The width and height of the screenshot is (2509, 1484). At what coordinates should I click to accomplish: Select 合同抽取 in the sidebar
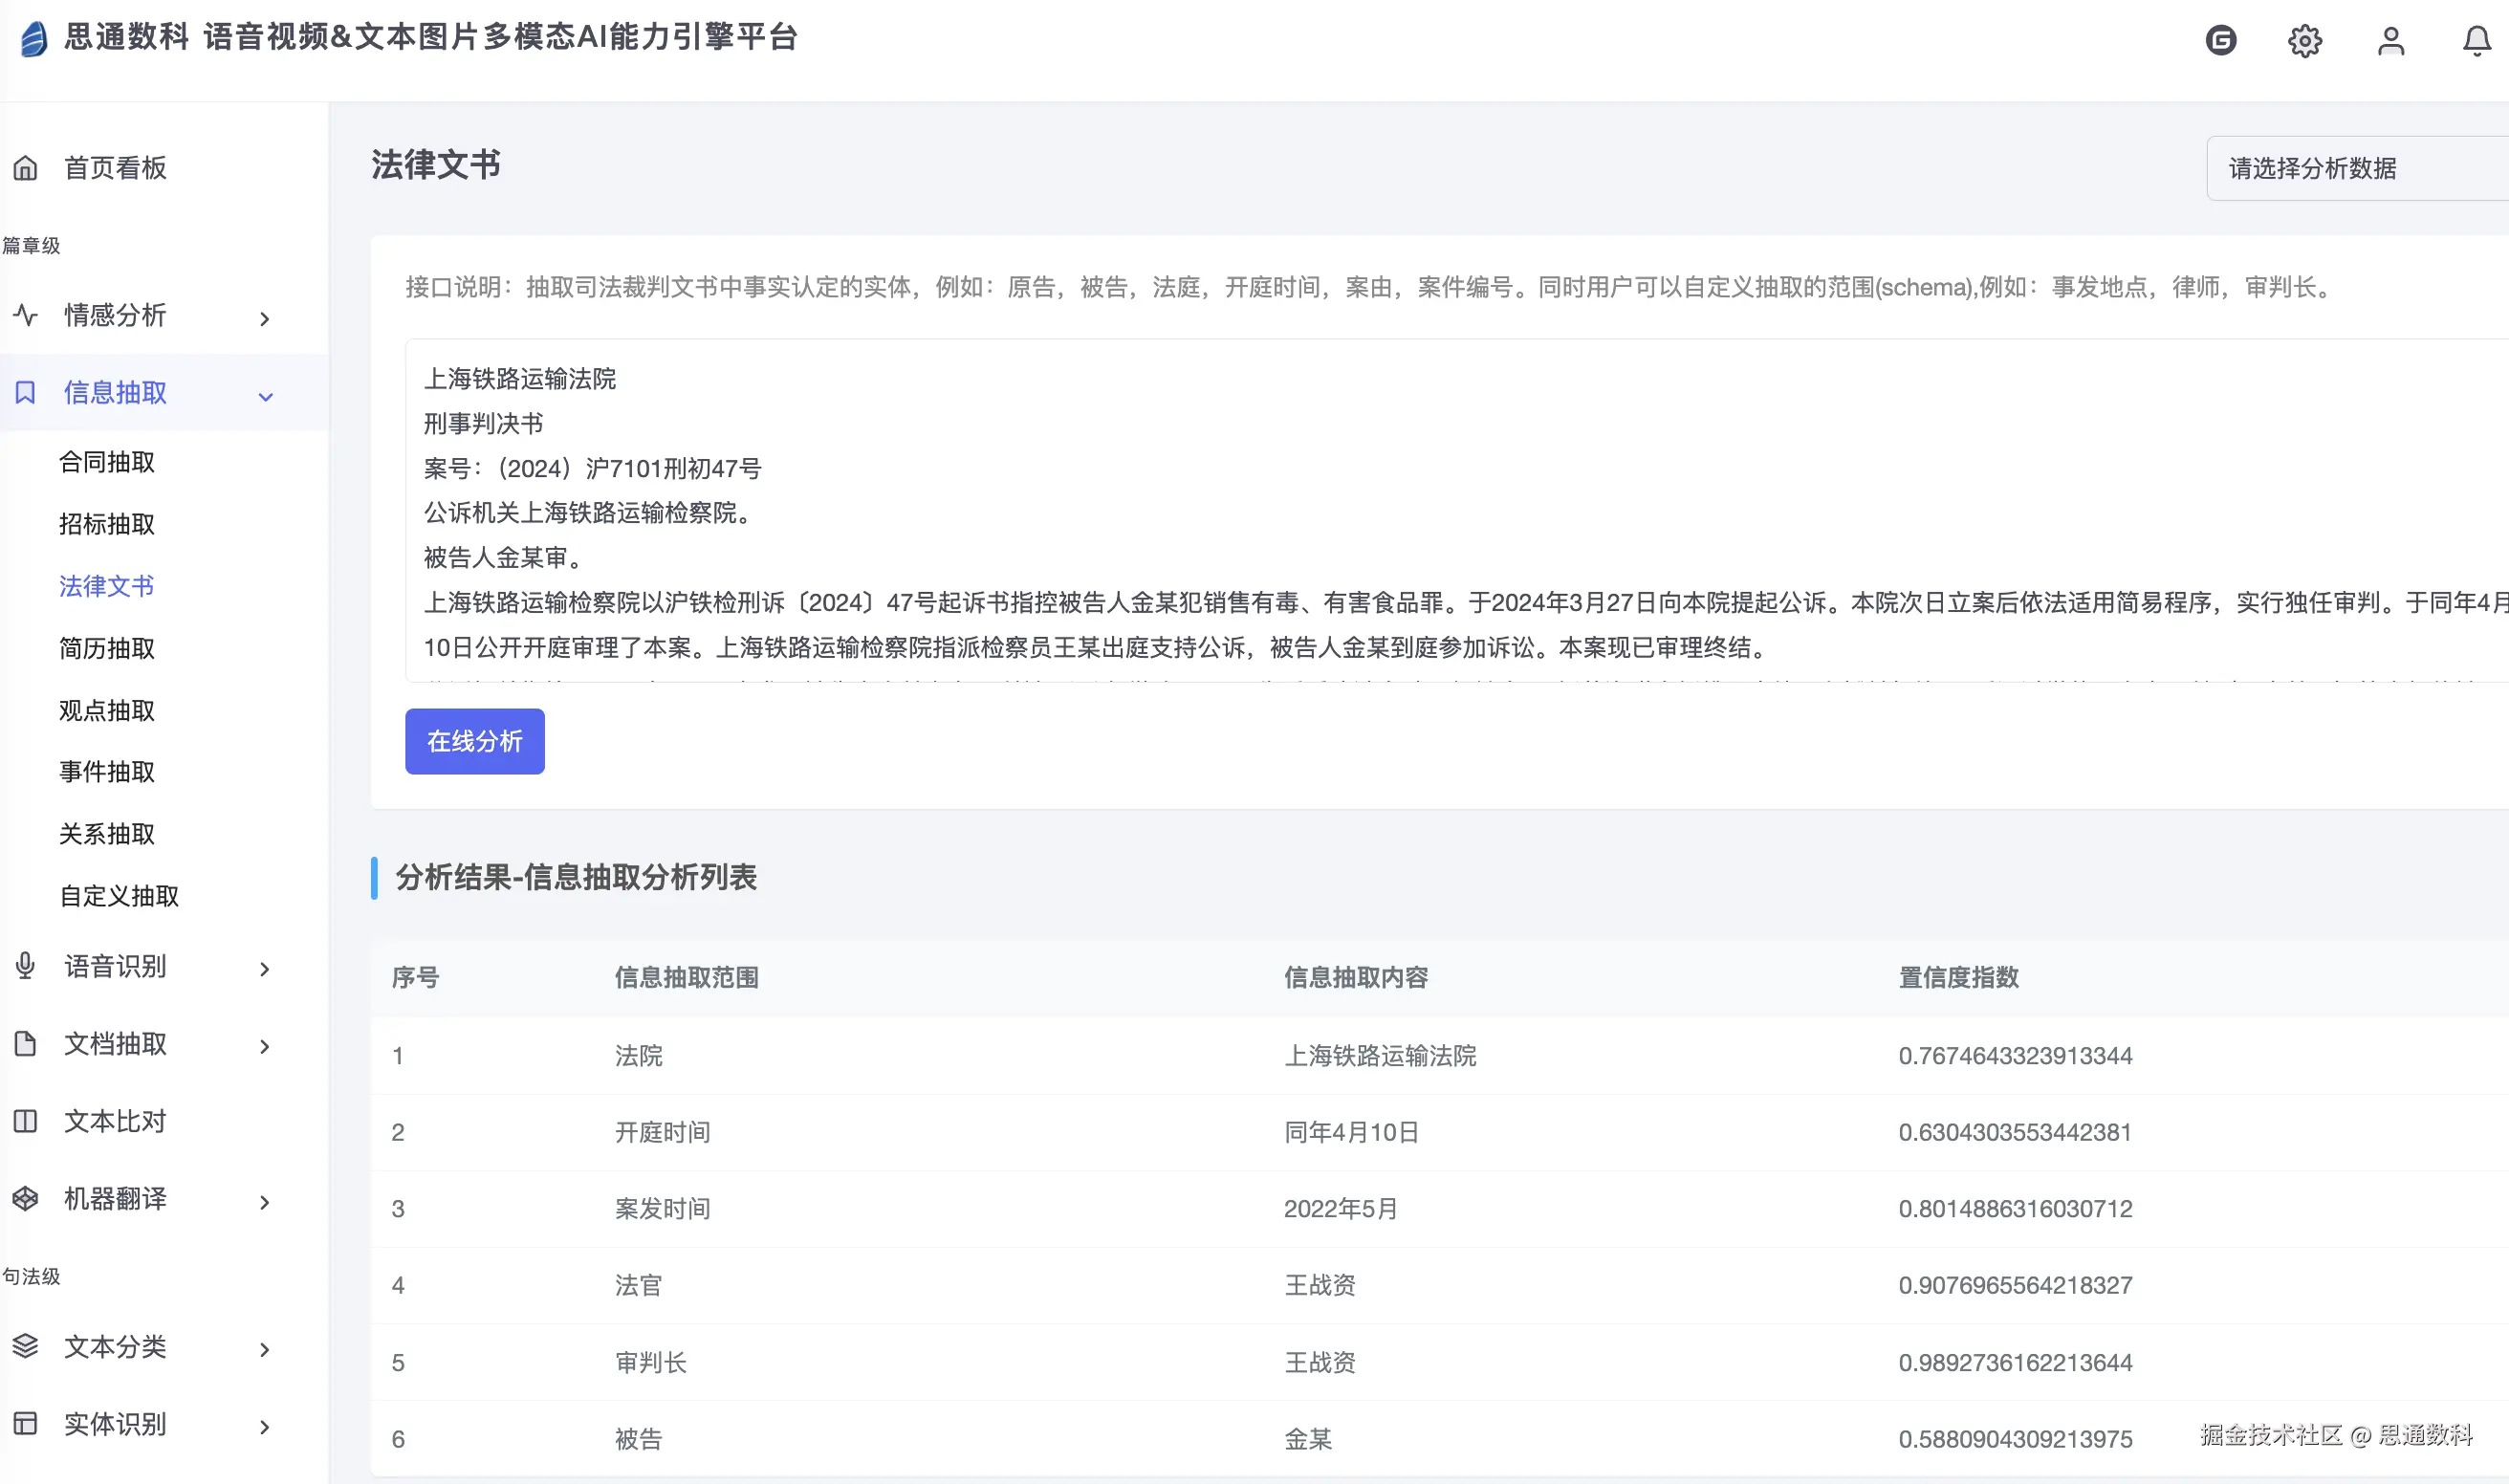coord(107,462)
